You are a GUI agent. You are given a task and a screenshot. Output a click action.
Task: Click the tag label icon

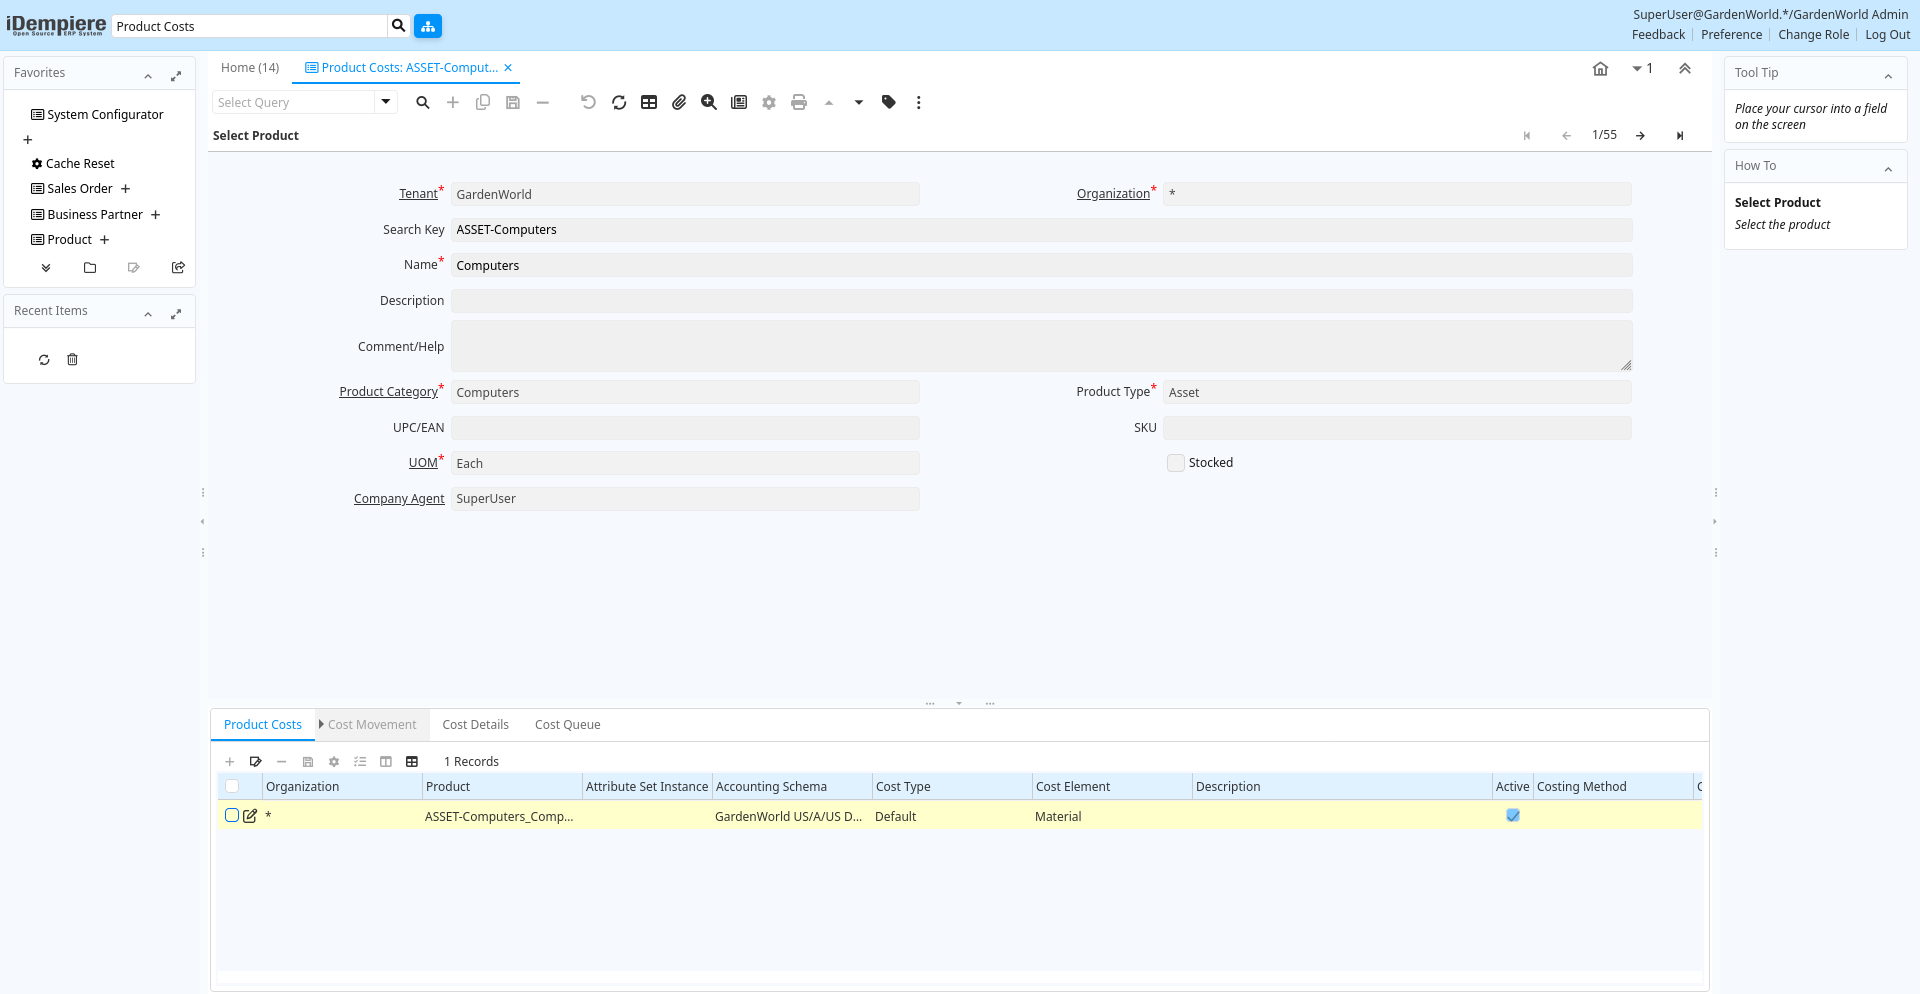point(889,102)
